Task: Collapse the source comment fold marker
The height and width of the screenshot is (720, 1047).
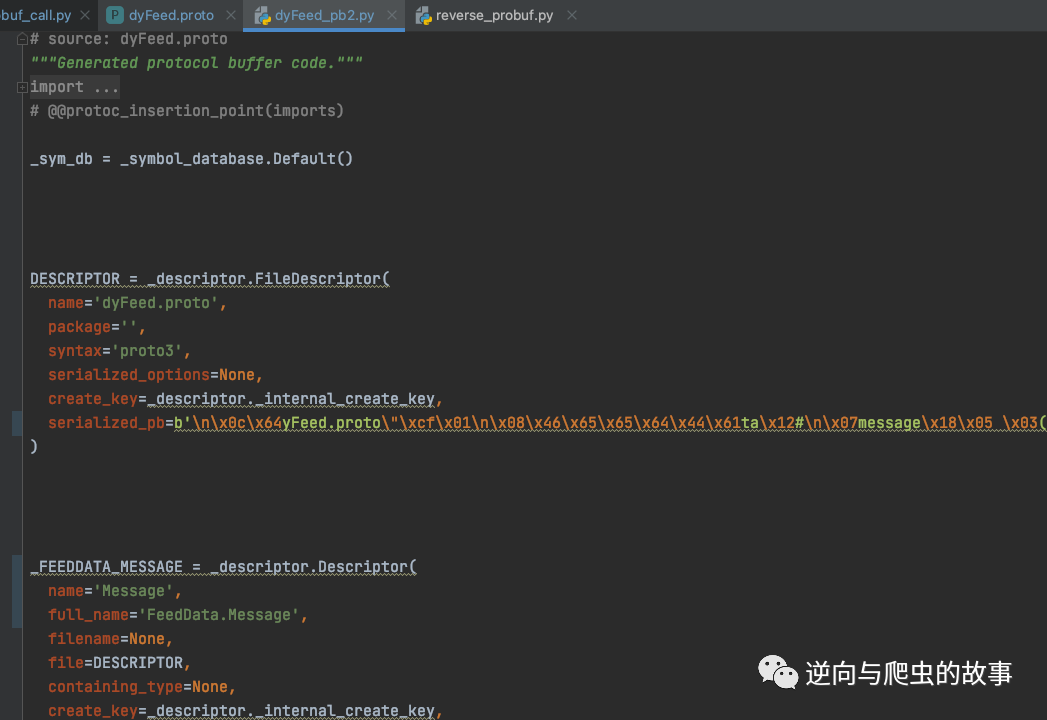Action: tap(22, 39)
